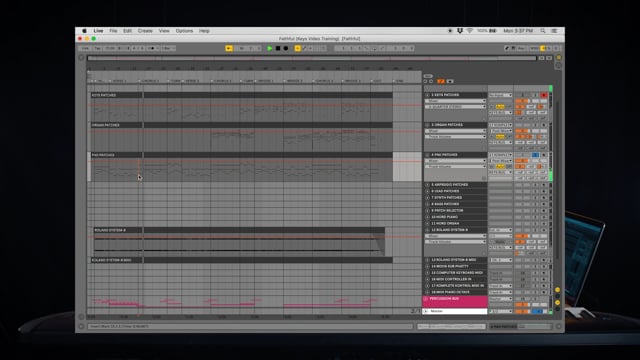The height and width of the screenshot is (360, 640).
Task: Toggle the yellow Follow button left of transport
Action: pos(229,48)
